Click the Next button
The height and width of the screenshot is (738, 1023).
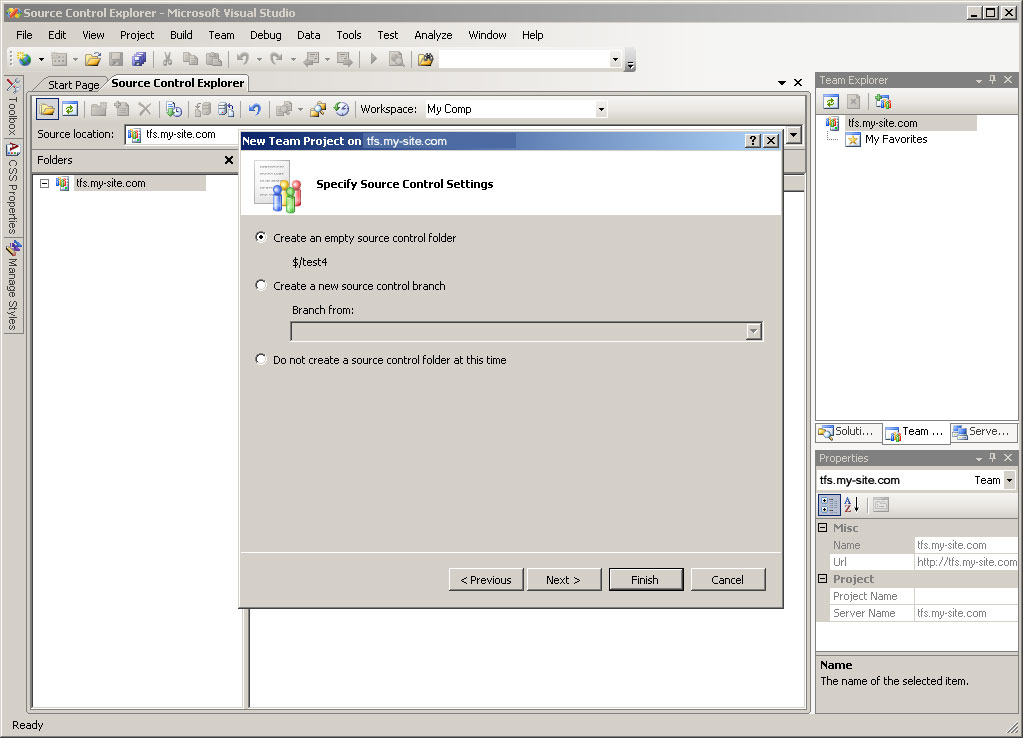[564, 579]
